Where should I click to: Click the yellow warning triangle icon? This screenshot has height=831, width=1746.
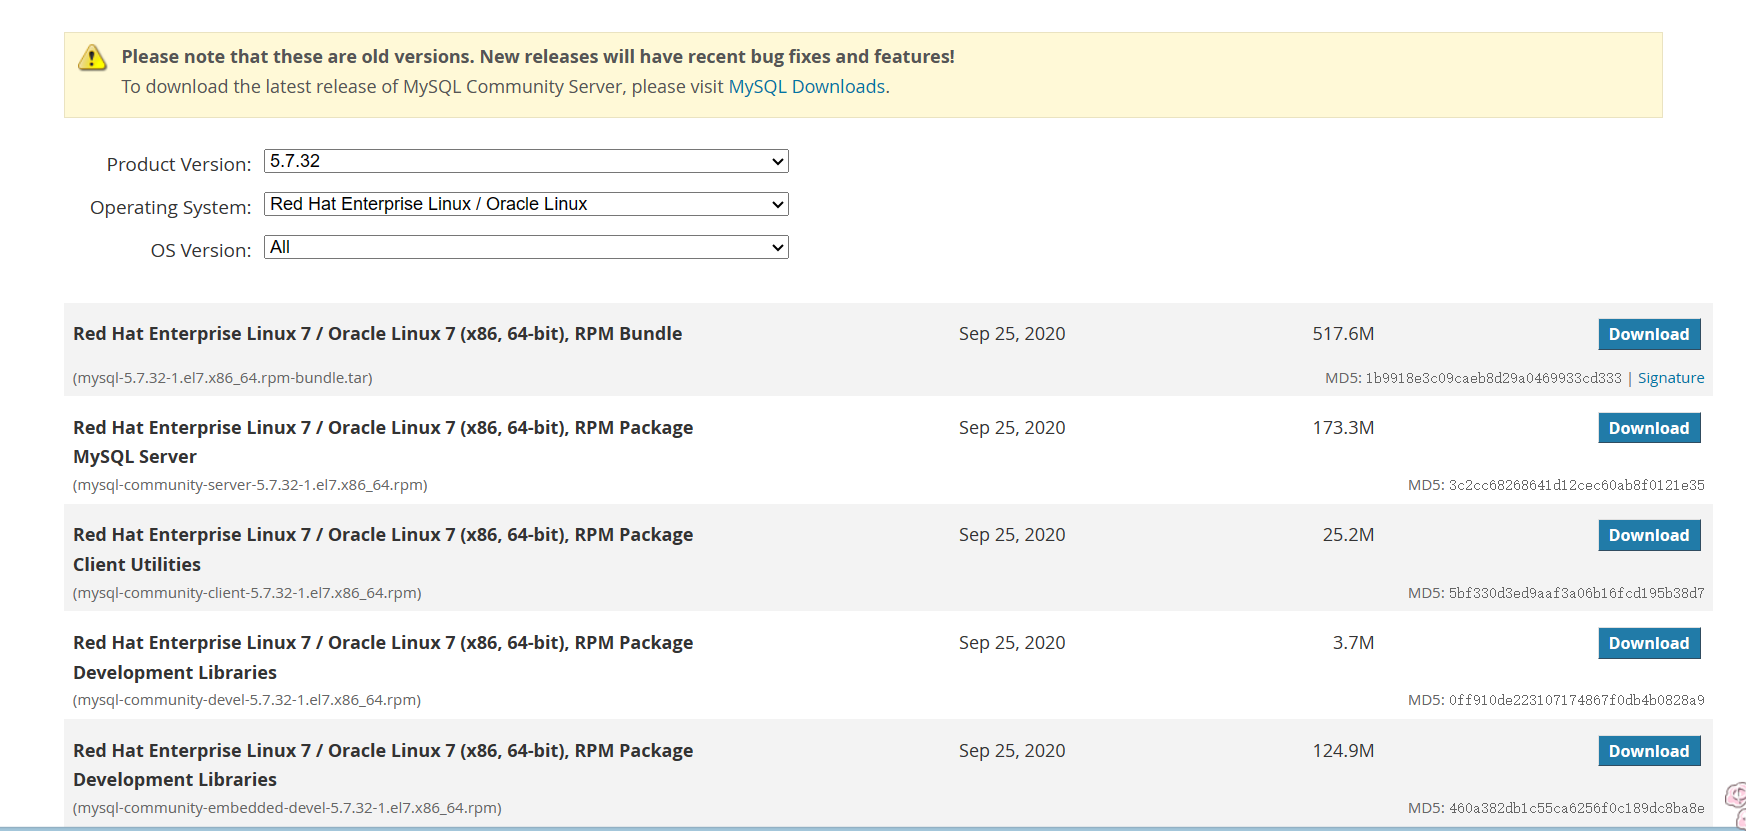(x=92, y=58)
